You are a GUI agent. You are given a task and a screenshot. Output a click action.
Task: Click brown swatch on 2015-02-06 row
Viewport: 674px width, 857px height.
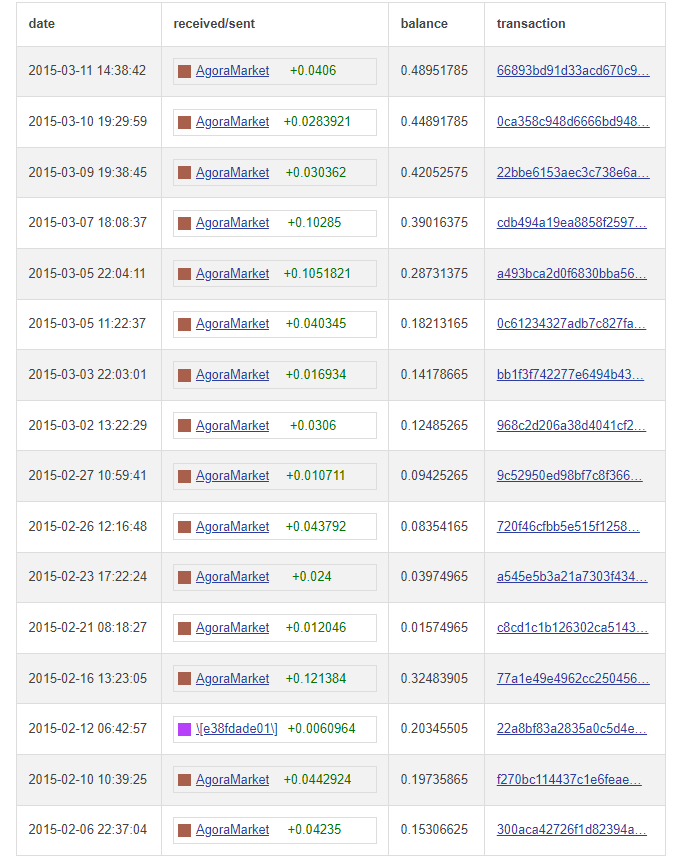185,830
